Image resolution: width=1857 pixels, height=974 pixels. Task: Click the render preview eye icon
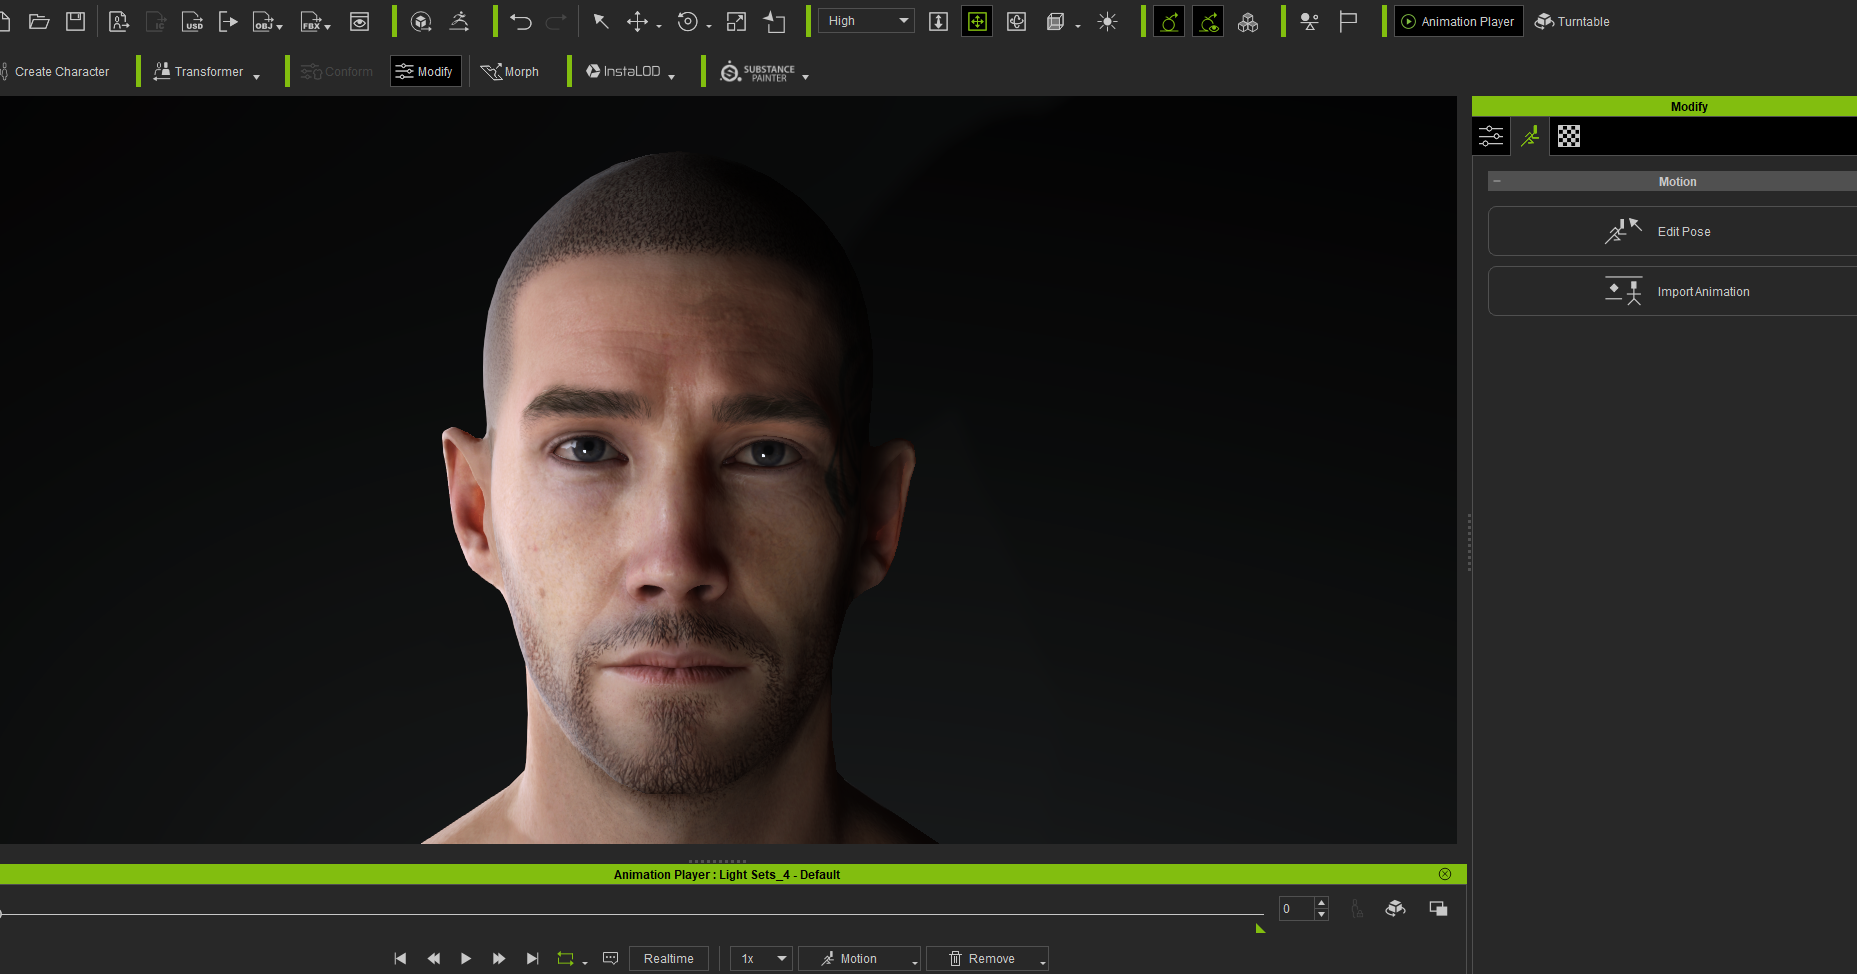359,21
